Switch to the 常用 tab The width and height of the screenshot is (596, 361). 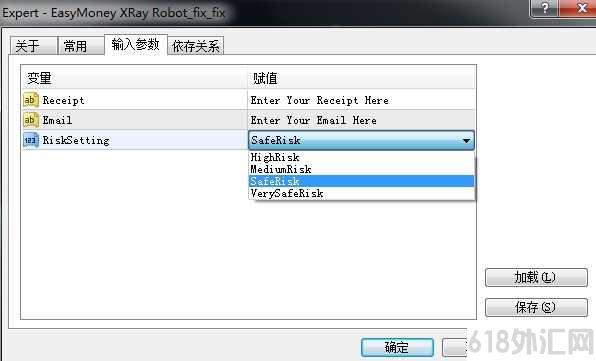point(81,46)
